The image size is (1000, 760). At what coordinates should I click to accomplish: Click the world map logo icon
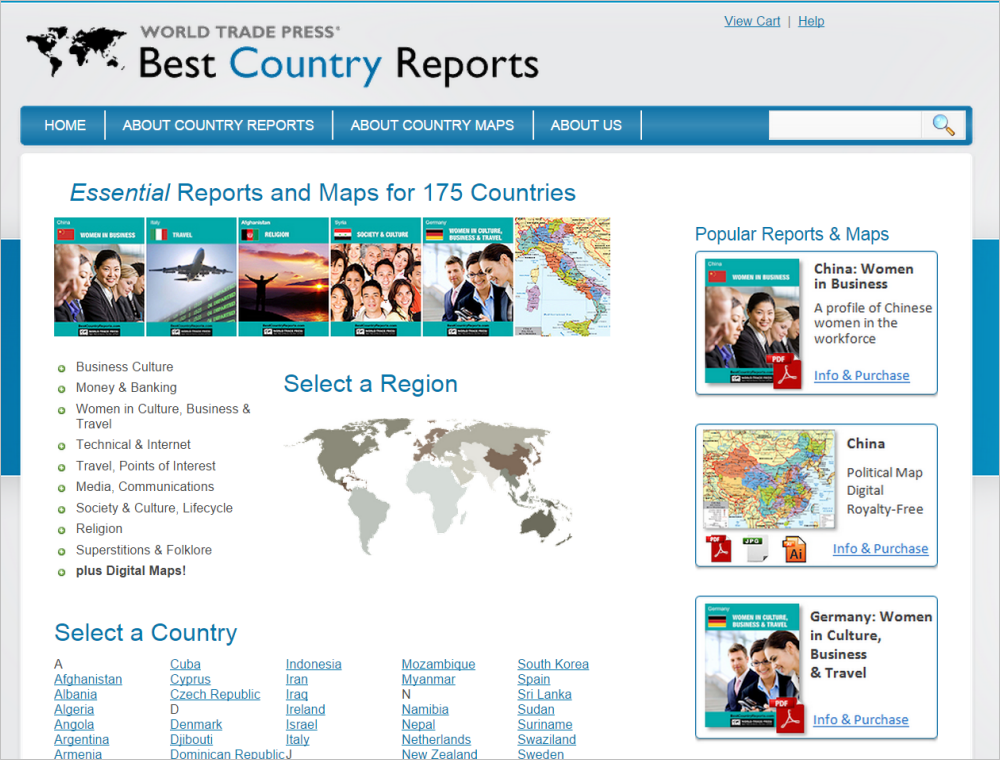(x=75, y=51)
